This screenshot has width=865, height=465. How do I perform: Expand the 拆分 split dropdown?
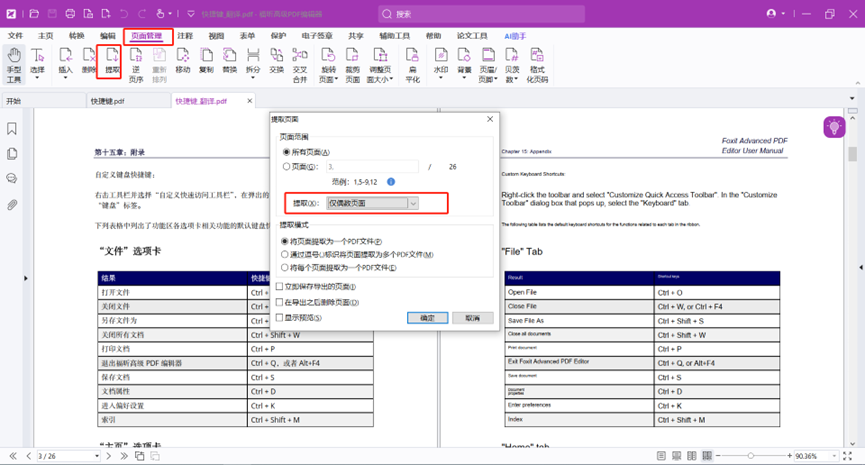pyautogui.click(x=253, y=78)
